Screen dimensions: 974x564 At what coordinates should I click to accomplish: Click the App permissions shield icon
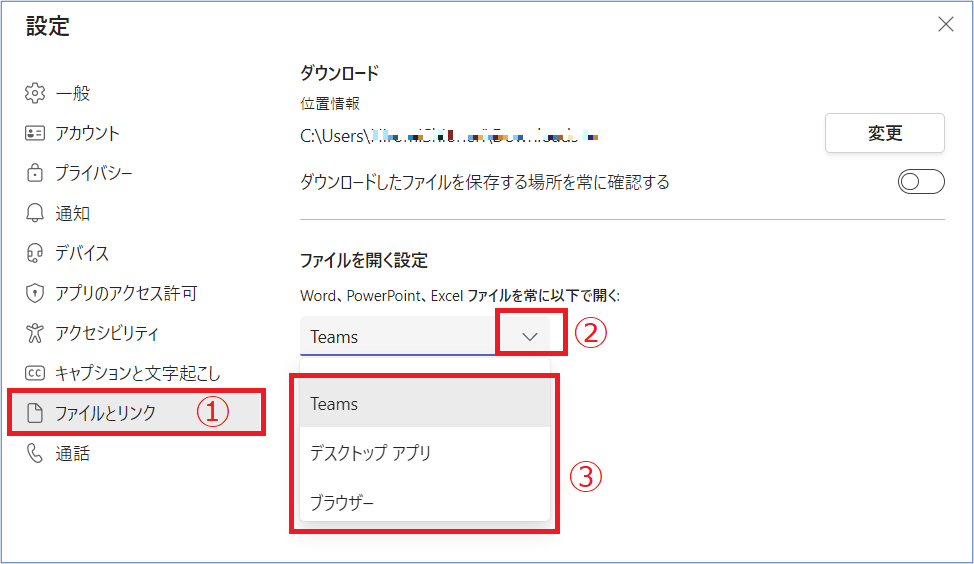point(35,293)
